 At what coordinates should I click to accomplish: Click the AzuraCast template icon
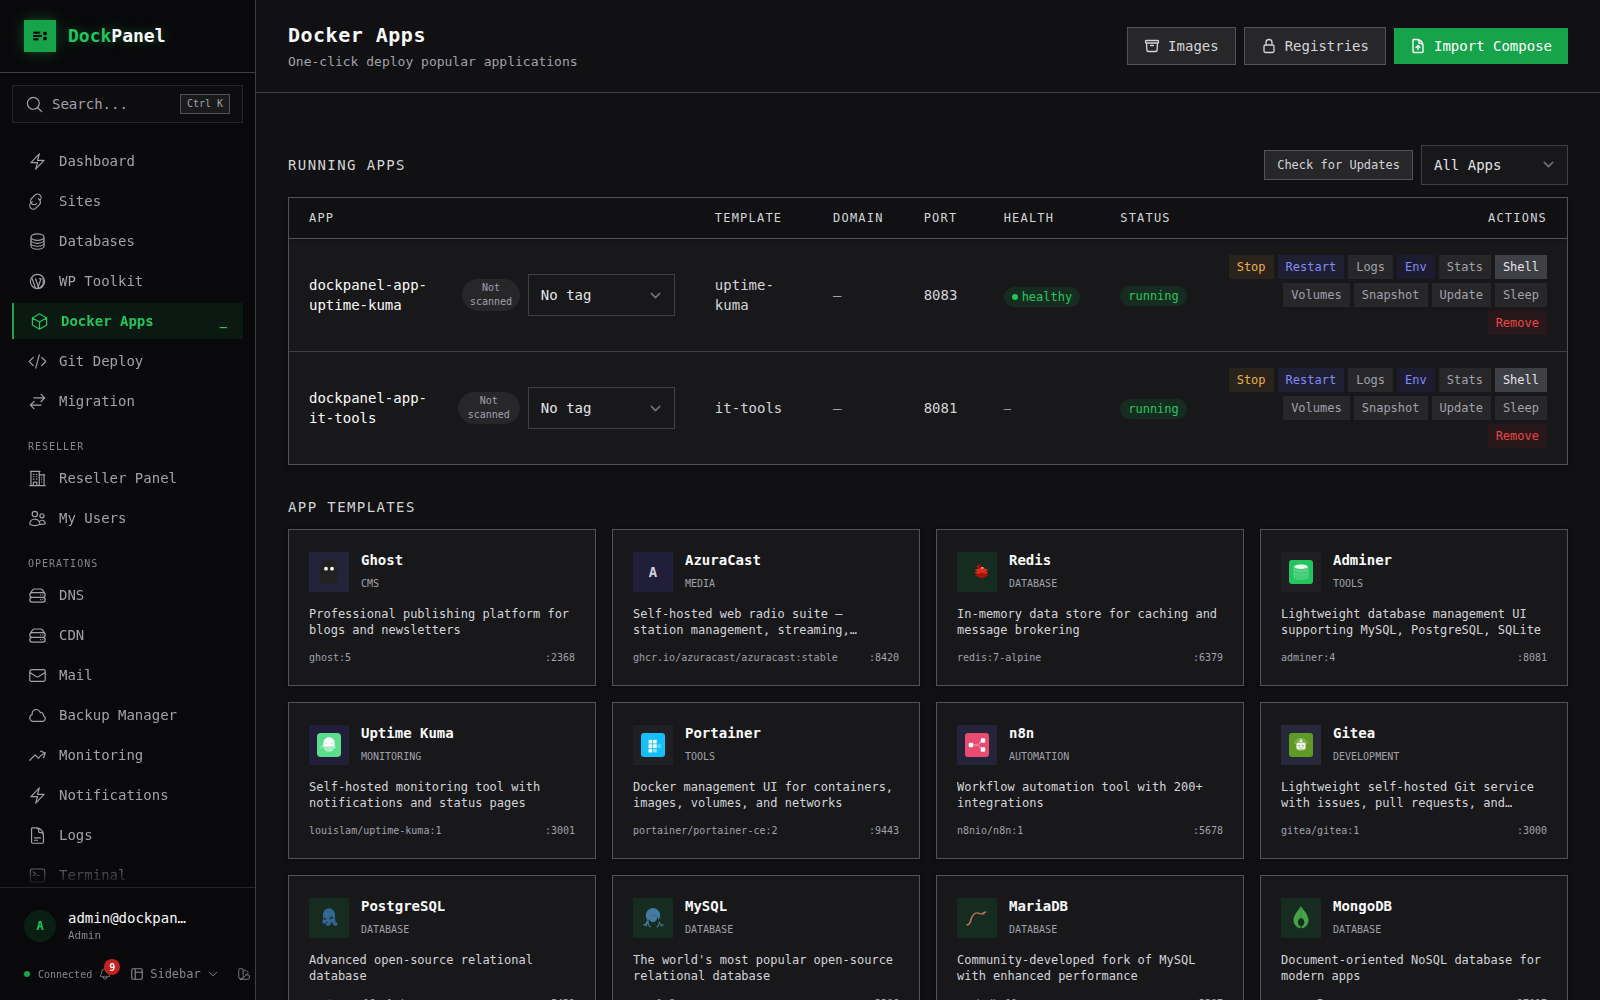click(x=653, y=572)
